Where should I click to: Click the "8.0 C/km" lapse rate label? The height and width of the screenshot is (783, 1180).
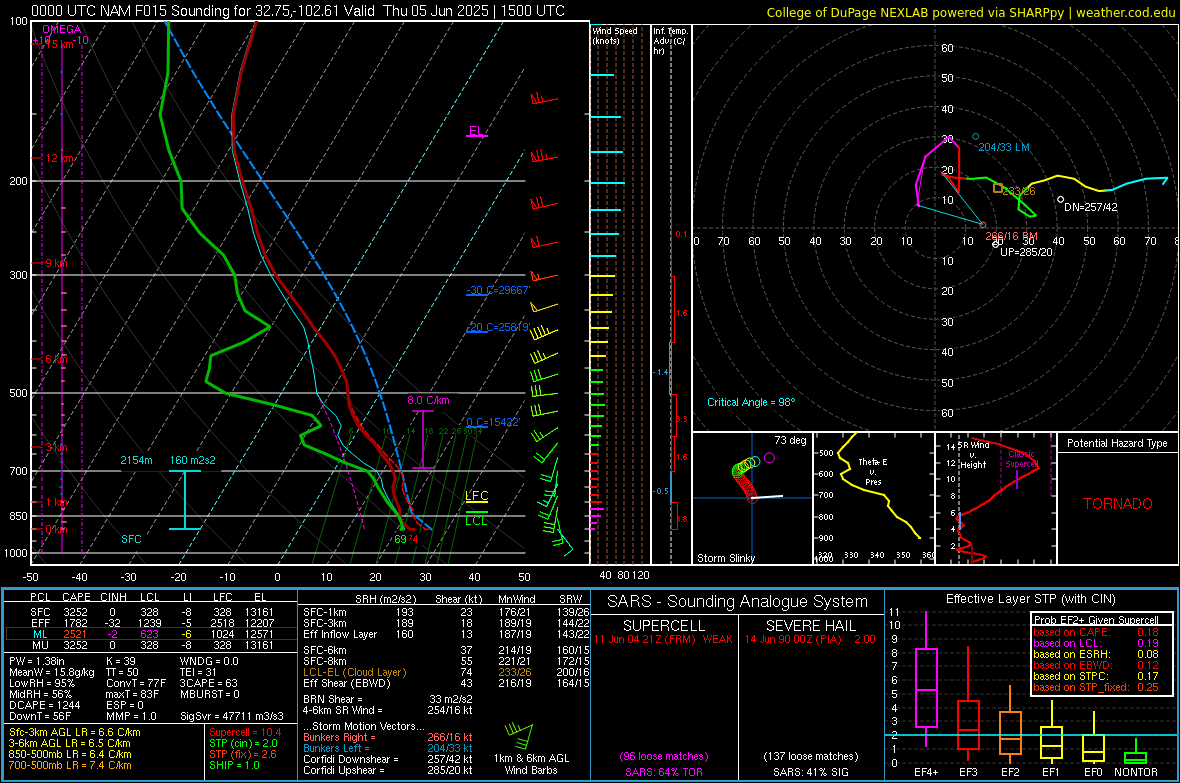click(x=428, y=401)
